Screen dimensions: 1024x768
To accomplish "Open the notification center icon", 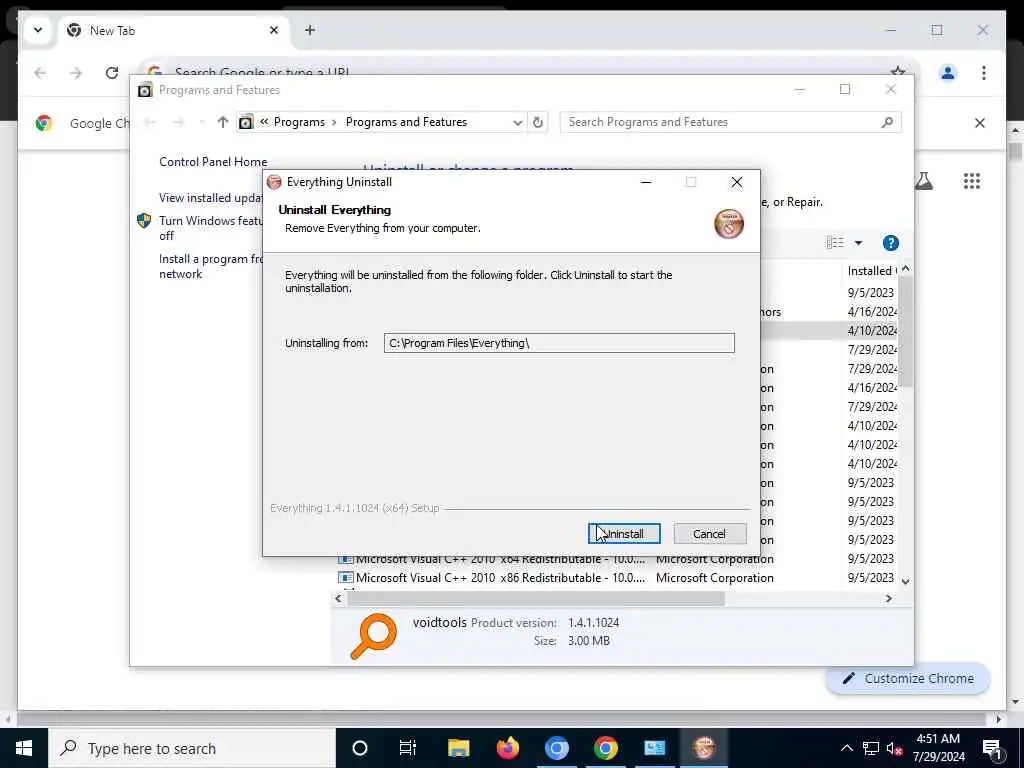I will click(991, 748).
